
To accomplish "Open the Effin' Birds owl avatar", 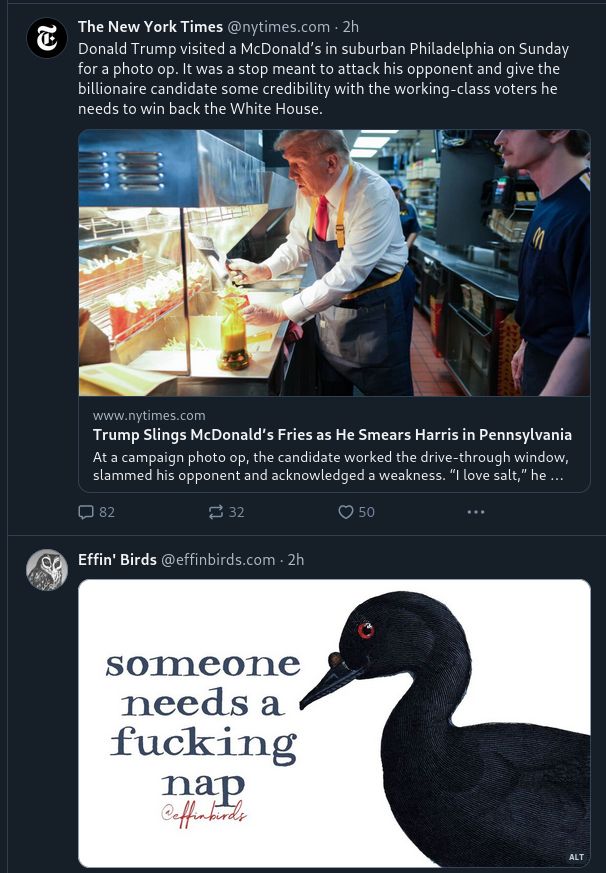I will [x=47, y=570].
